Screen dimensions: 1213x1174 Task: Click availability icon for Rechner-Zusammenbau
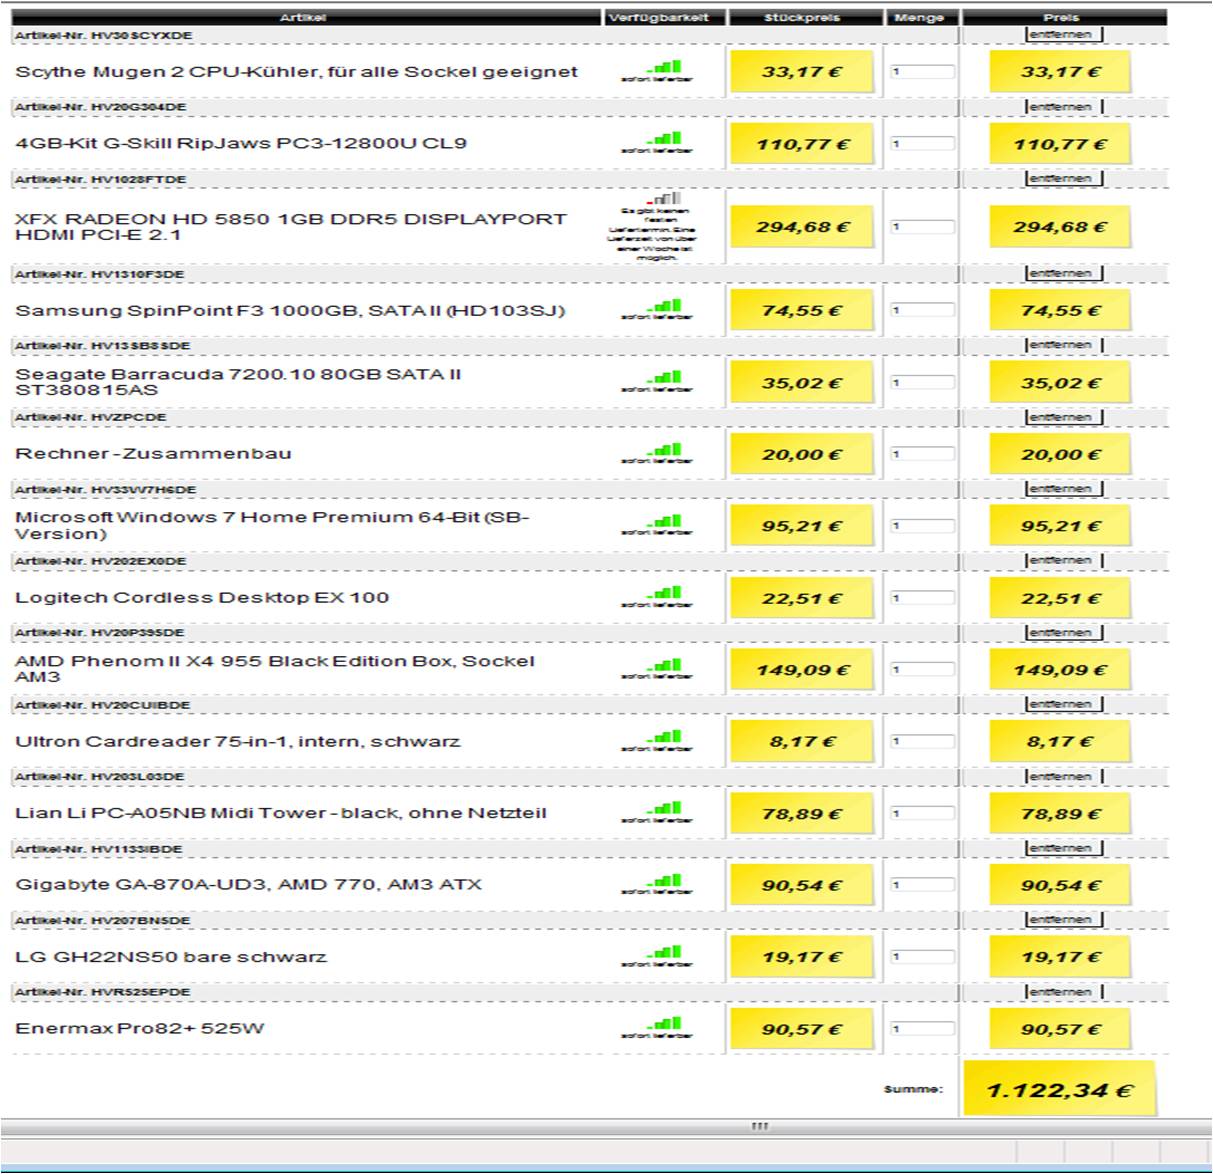click(x=664, y=450)
